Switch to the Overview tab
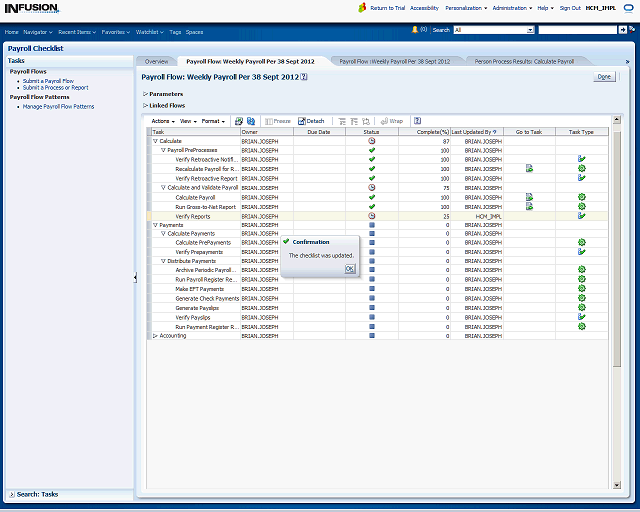This screenshot has height=512, width=640. (156, 61)
